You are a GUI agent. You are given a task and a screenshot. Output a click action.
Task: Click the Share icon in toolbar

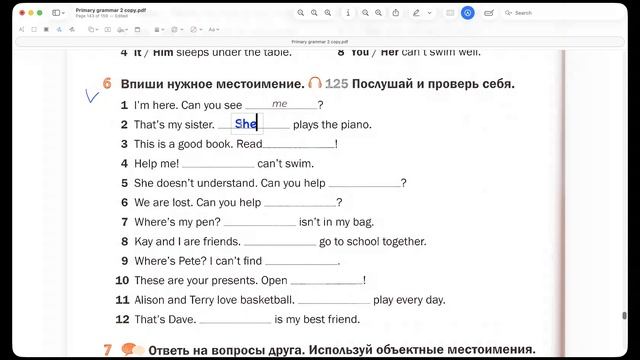396,13
